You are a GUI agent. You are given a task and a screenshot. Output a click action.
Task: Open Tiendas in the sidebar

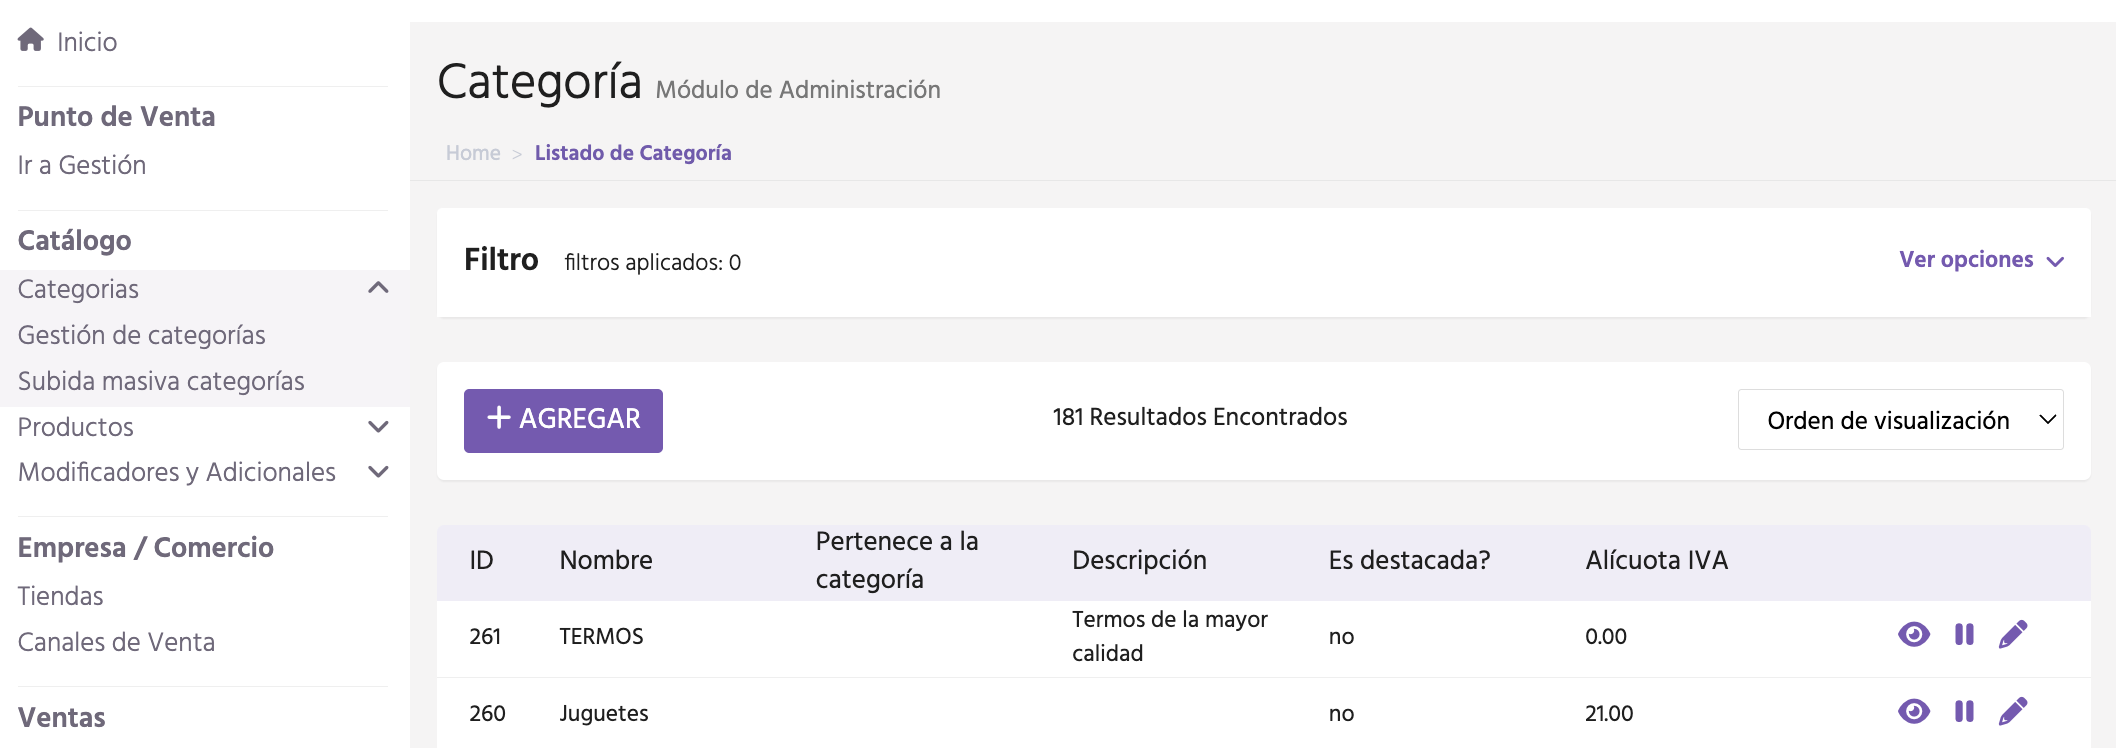tap(61, 596)
